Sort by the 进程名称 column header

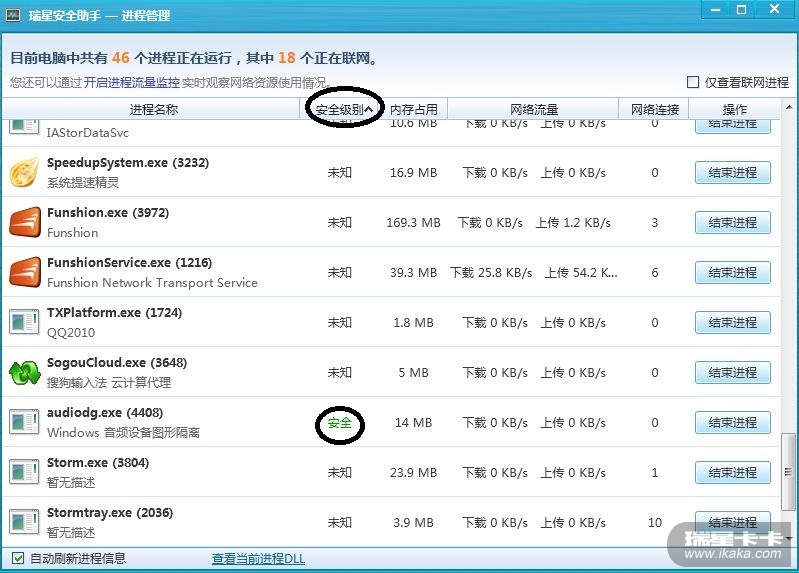(x=153, y=109)
